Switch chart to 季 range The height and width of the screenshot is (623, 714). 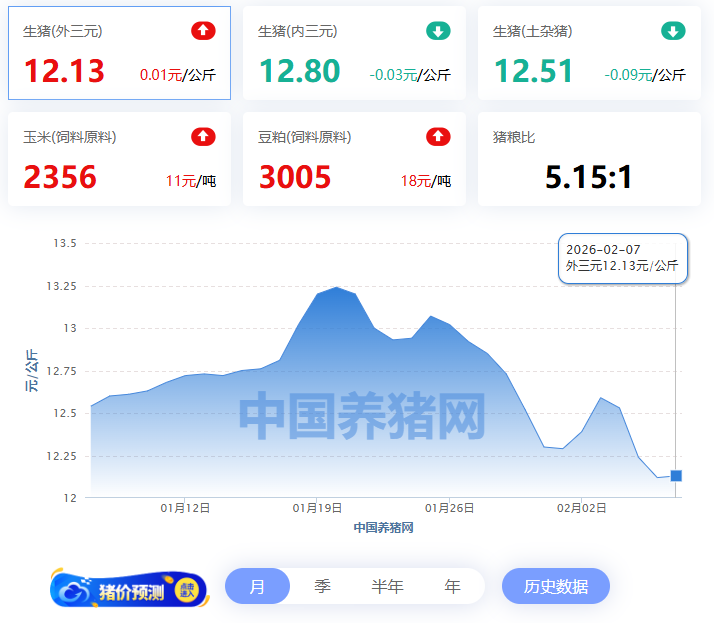coord(322,586)
